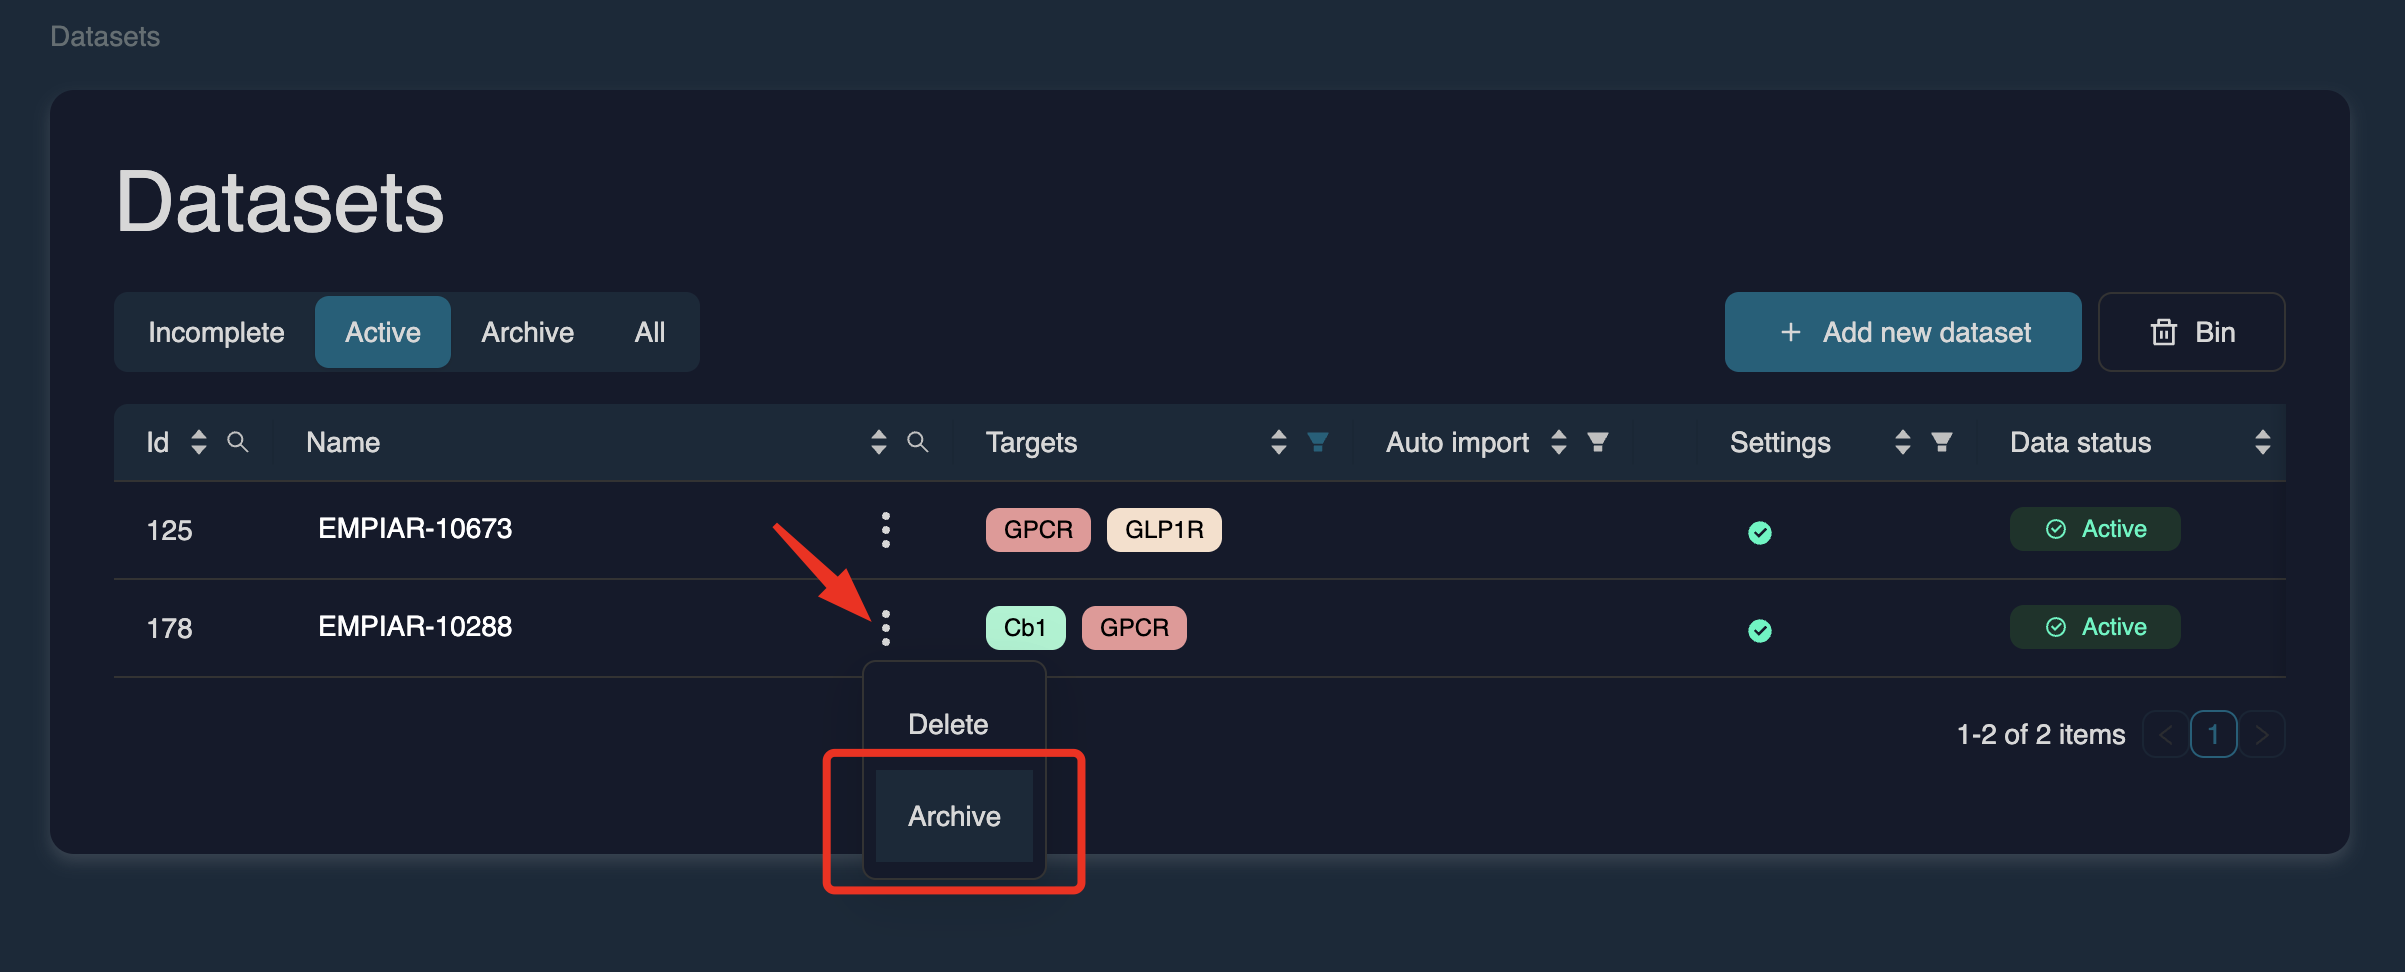This screenshot has height=972, width=2405.
Task: Click settings checkmark icon for EMPIAR-10673
Action: coord(1759,532)
